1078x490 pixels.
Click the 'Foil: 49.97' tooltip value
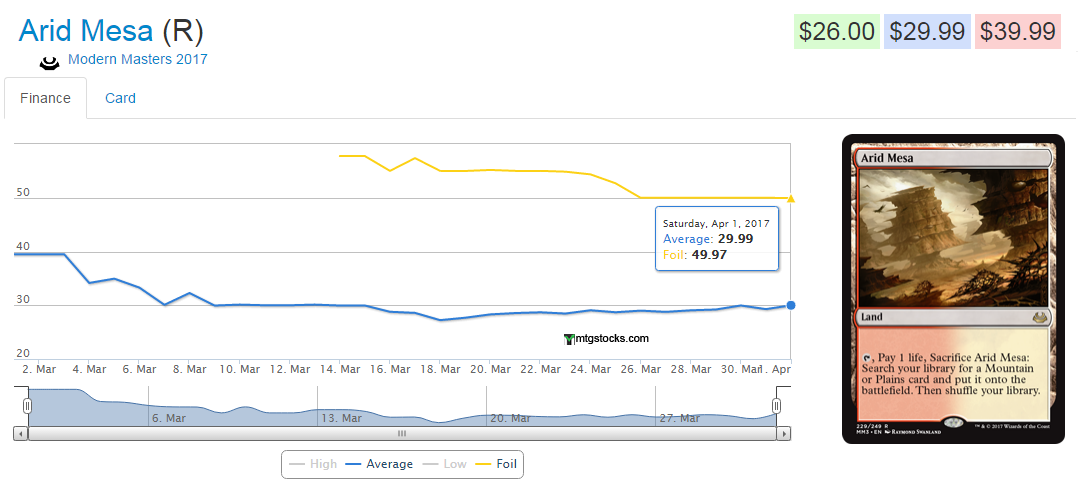tap(695, 255)
